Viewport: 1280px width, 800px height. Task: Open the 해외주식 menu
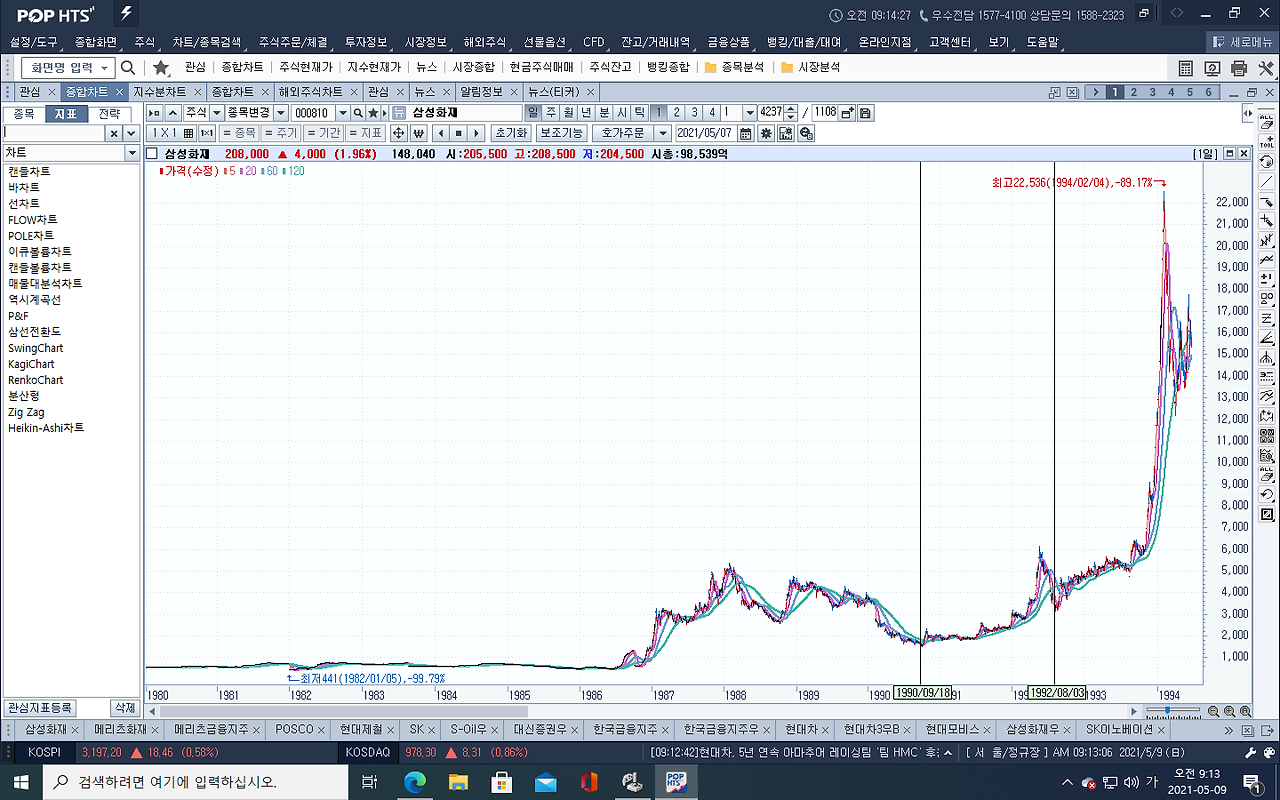click(487, 42)
